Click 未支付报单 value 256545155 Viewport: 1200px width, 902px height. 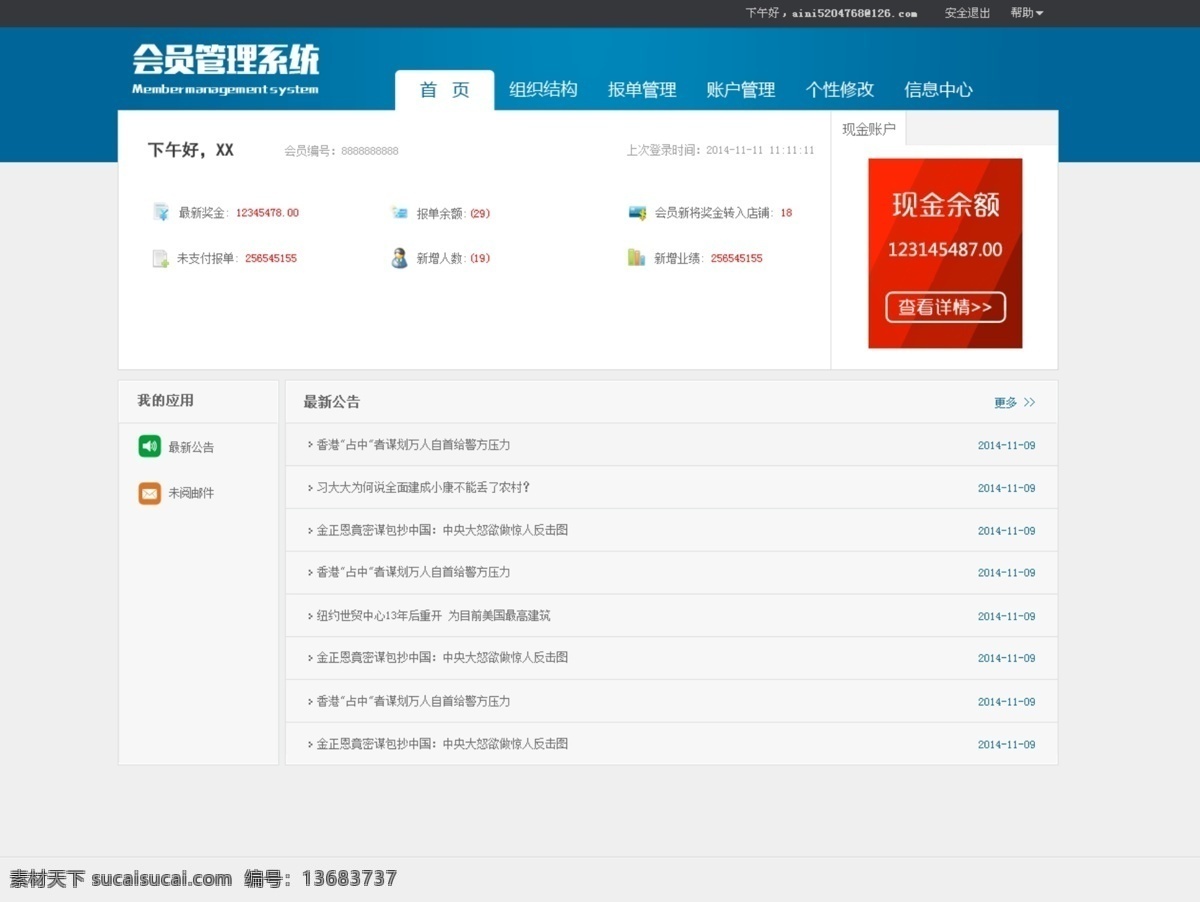coord(271,258)
